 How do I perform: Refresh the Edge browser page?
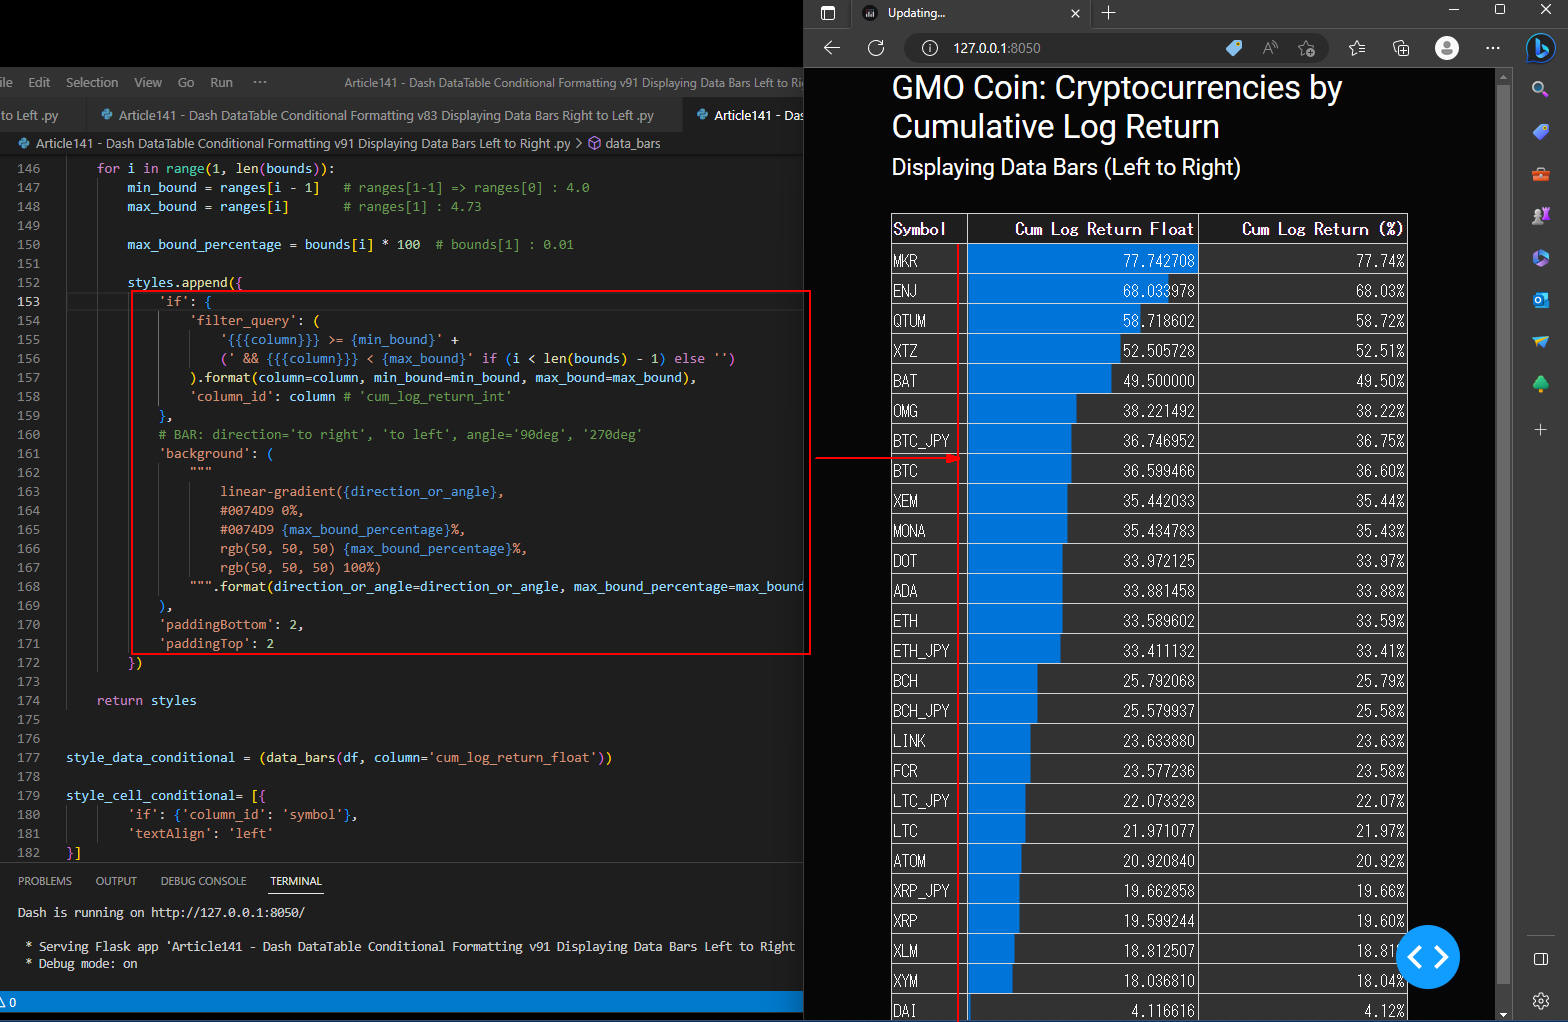(x=876, y=48)
